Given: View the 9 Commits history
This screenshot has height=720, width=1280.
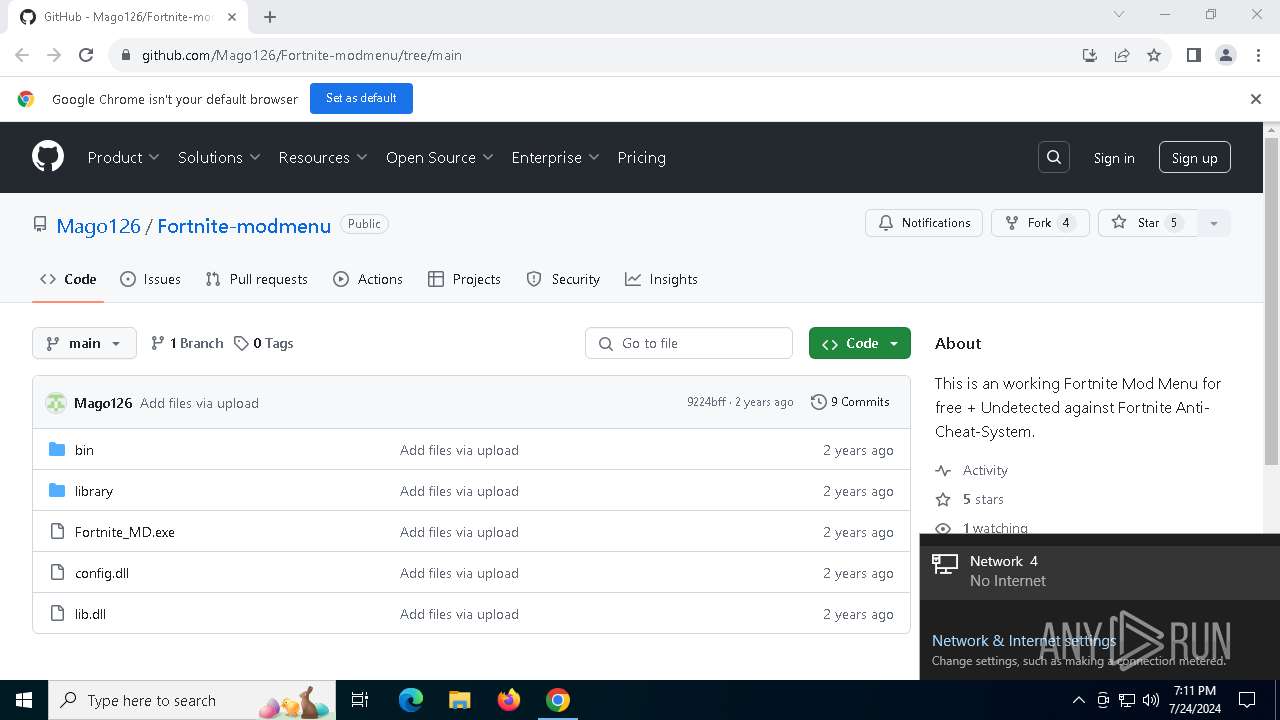Looking at the screenshot, I should [850, 402].
